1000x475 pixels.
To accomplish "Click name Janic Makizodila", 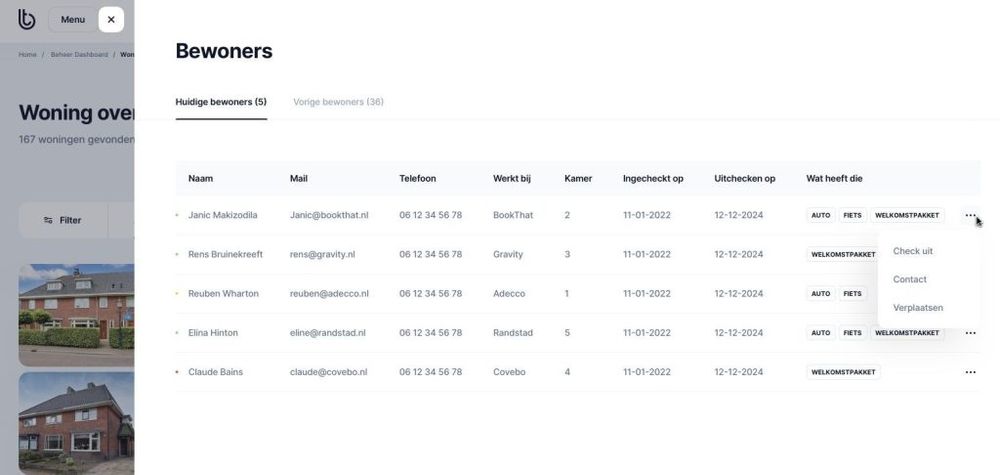I will click(x=223, y=216).
